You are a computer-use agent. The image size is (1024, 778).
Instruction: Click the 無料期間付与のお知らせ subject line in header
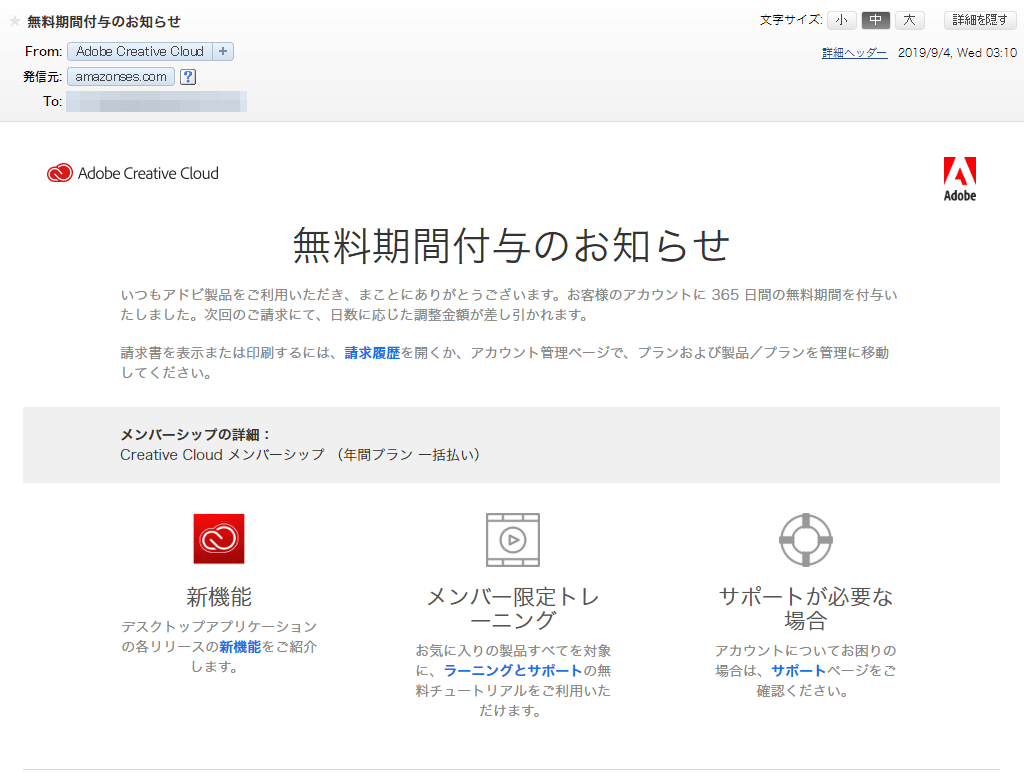(104, 22)
